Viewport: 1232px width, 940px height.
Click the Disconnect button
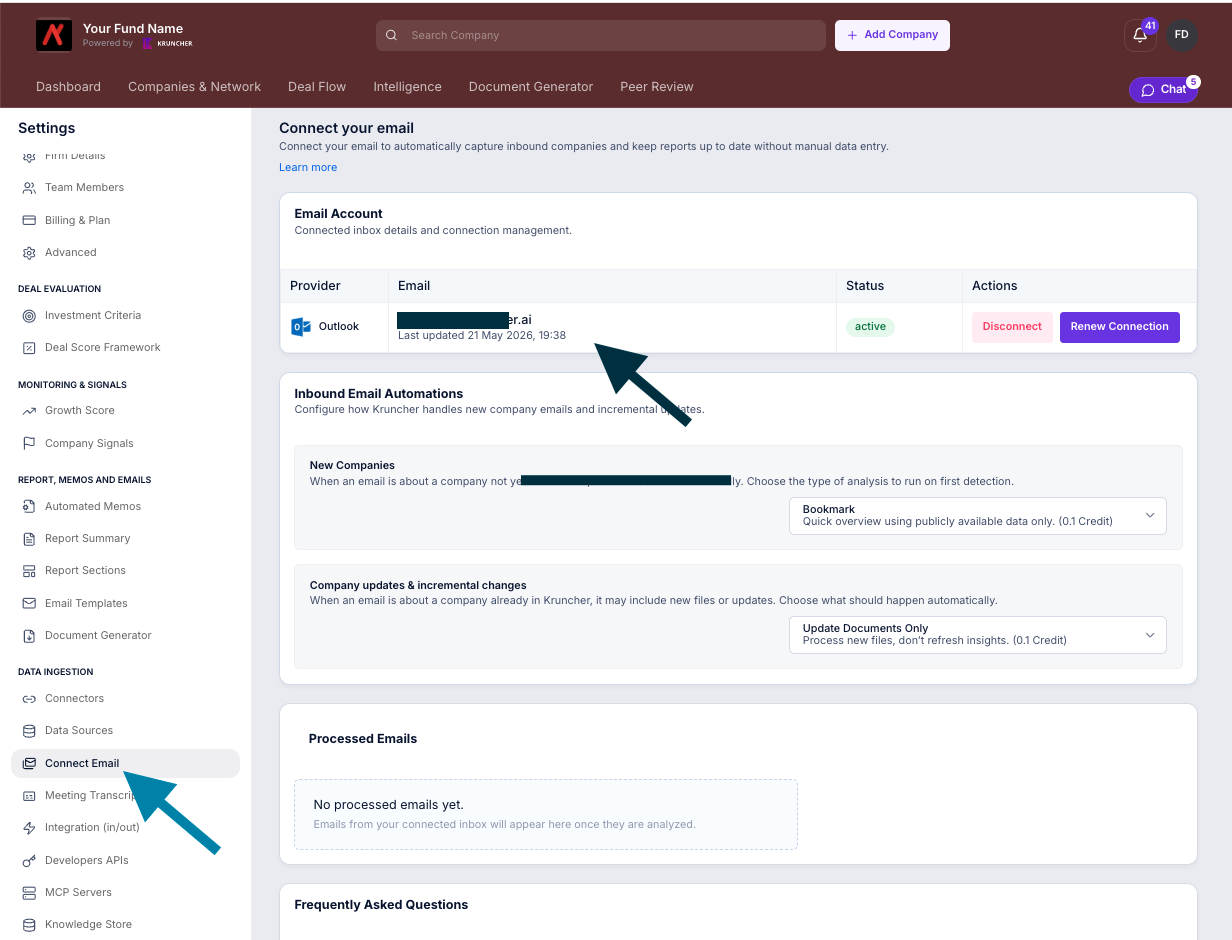[x=1012, y=327]
